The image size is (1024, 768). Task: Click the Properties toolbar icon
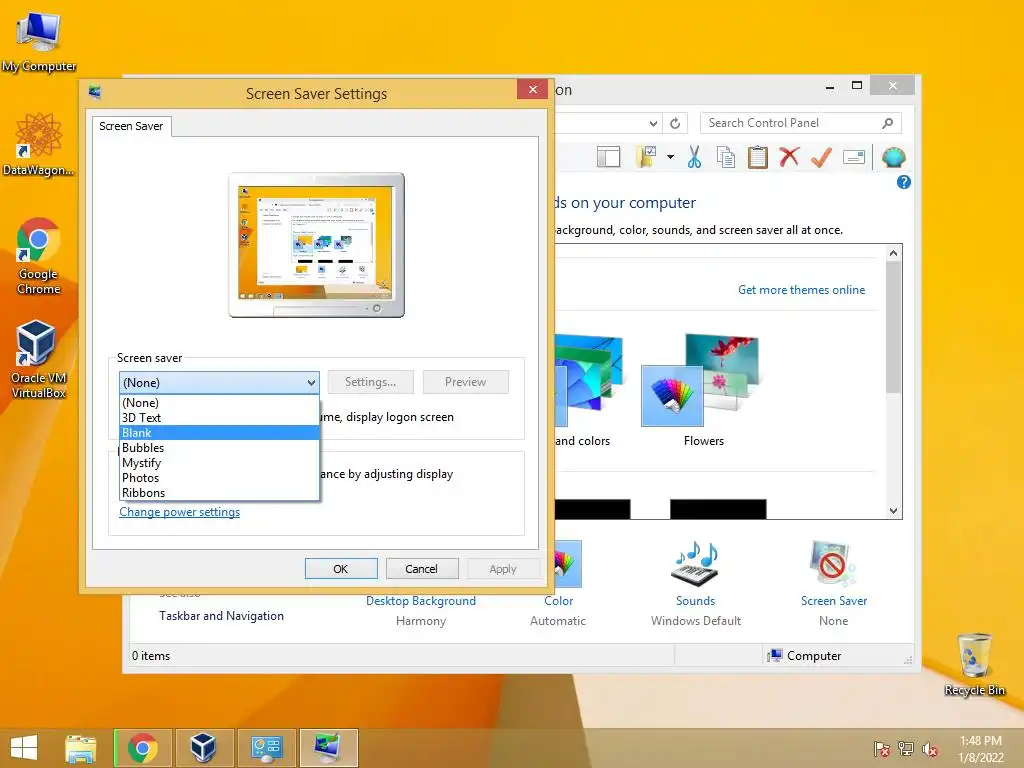[854, 157]
